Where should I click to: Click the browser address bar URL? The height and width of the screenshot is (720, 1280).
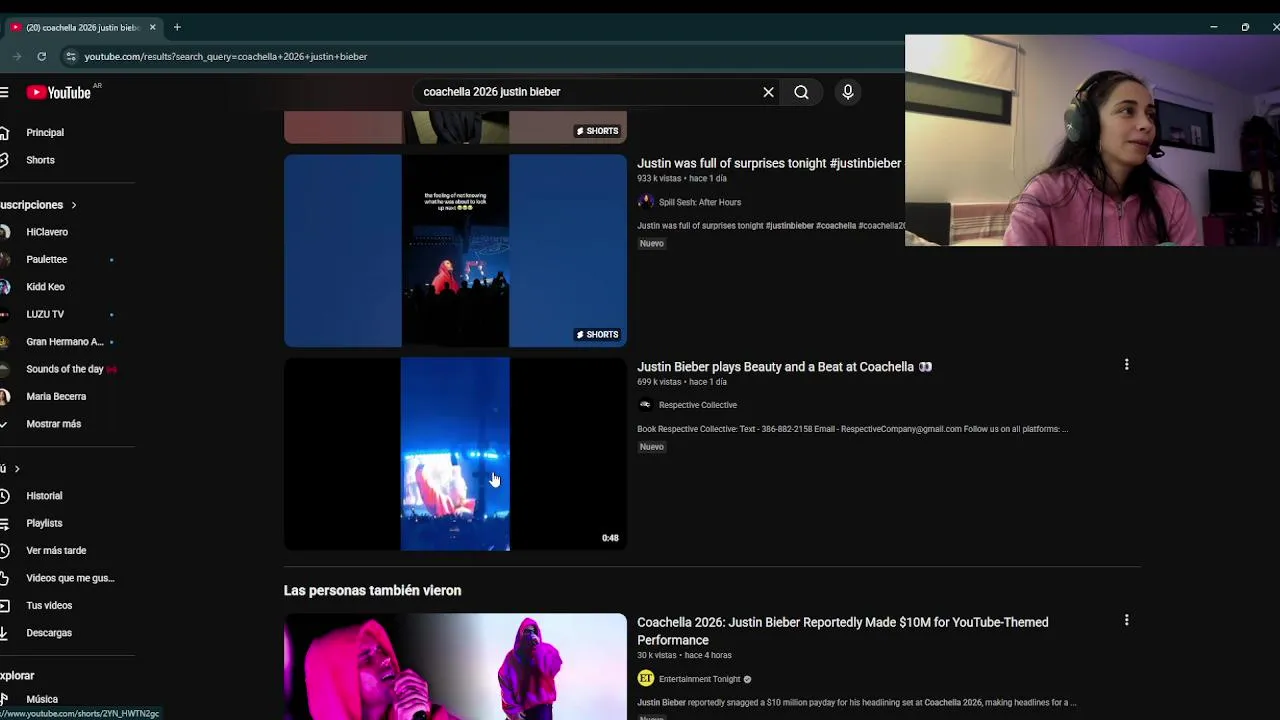click(x=226, y=57)
